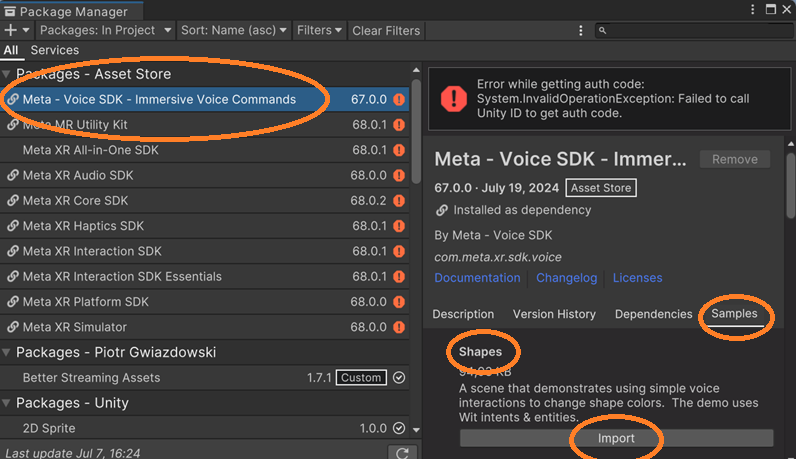Click the refresh icon beside Last update

400,453
